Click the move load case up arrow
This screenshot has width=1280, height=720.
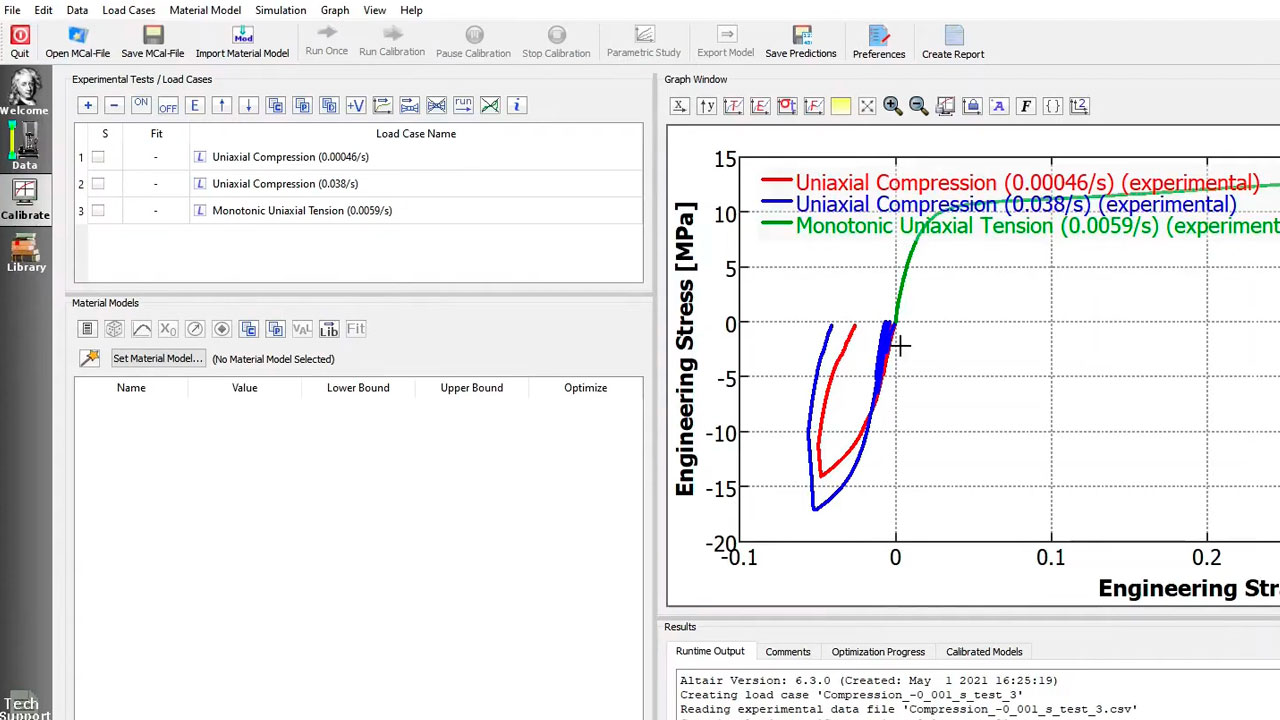click(222, 106)
